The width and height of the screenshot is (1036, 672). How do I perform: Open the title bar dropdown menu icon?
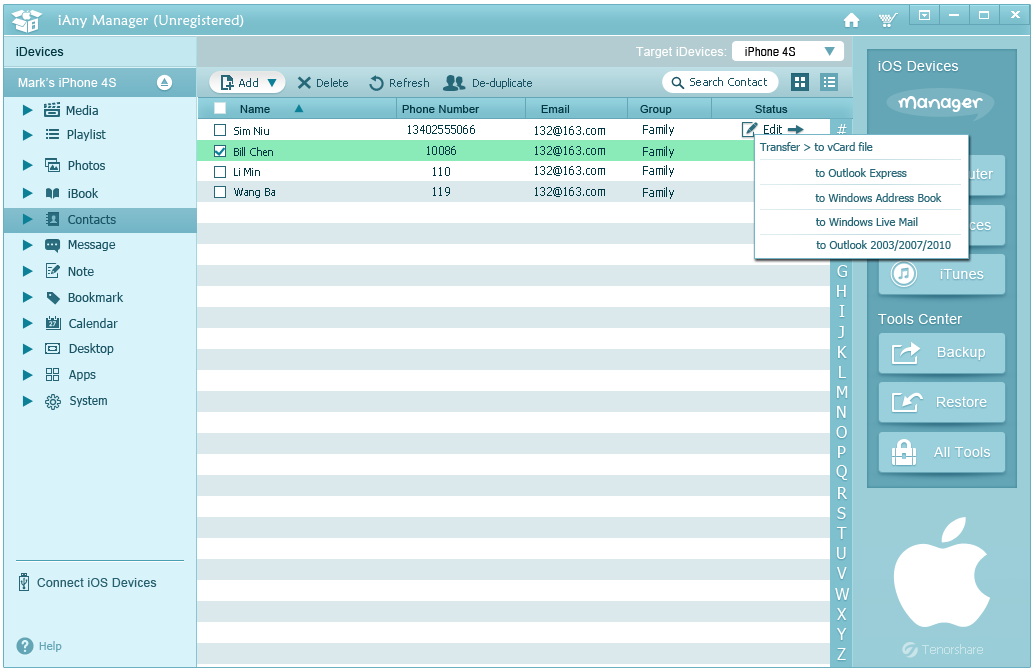click(x=924, y=15)
